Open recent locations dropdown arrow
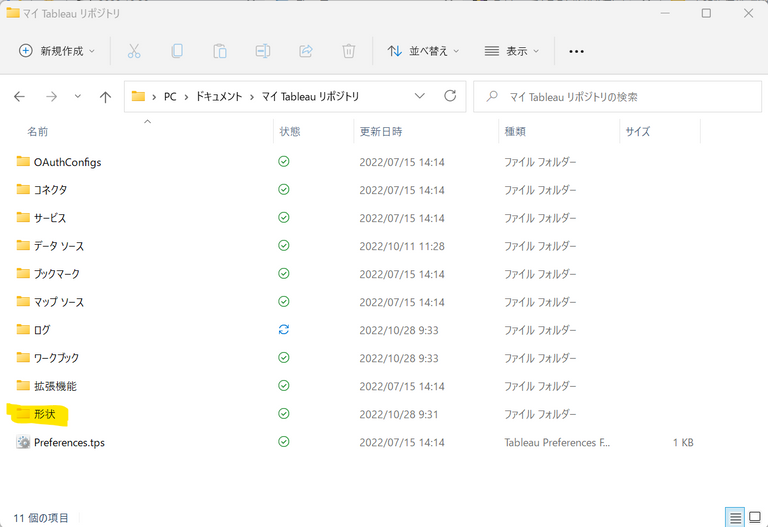The width and height of the screenshot is (768, 527). pyautogui.click(x=77, y=96)
